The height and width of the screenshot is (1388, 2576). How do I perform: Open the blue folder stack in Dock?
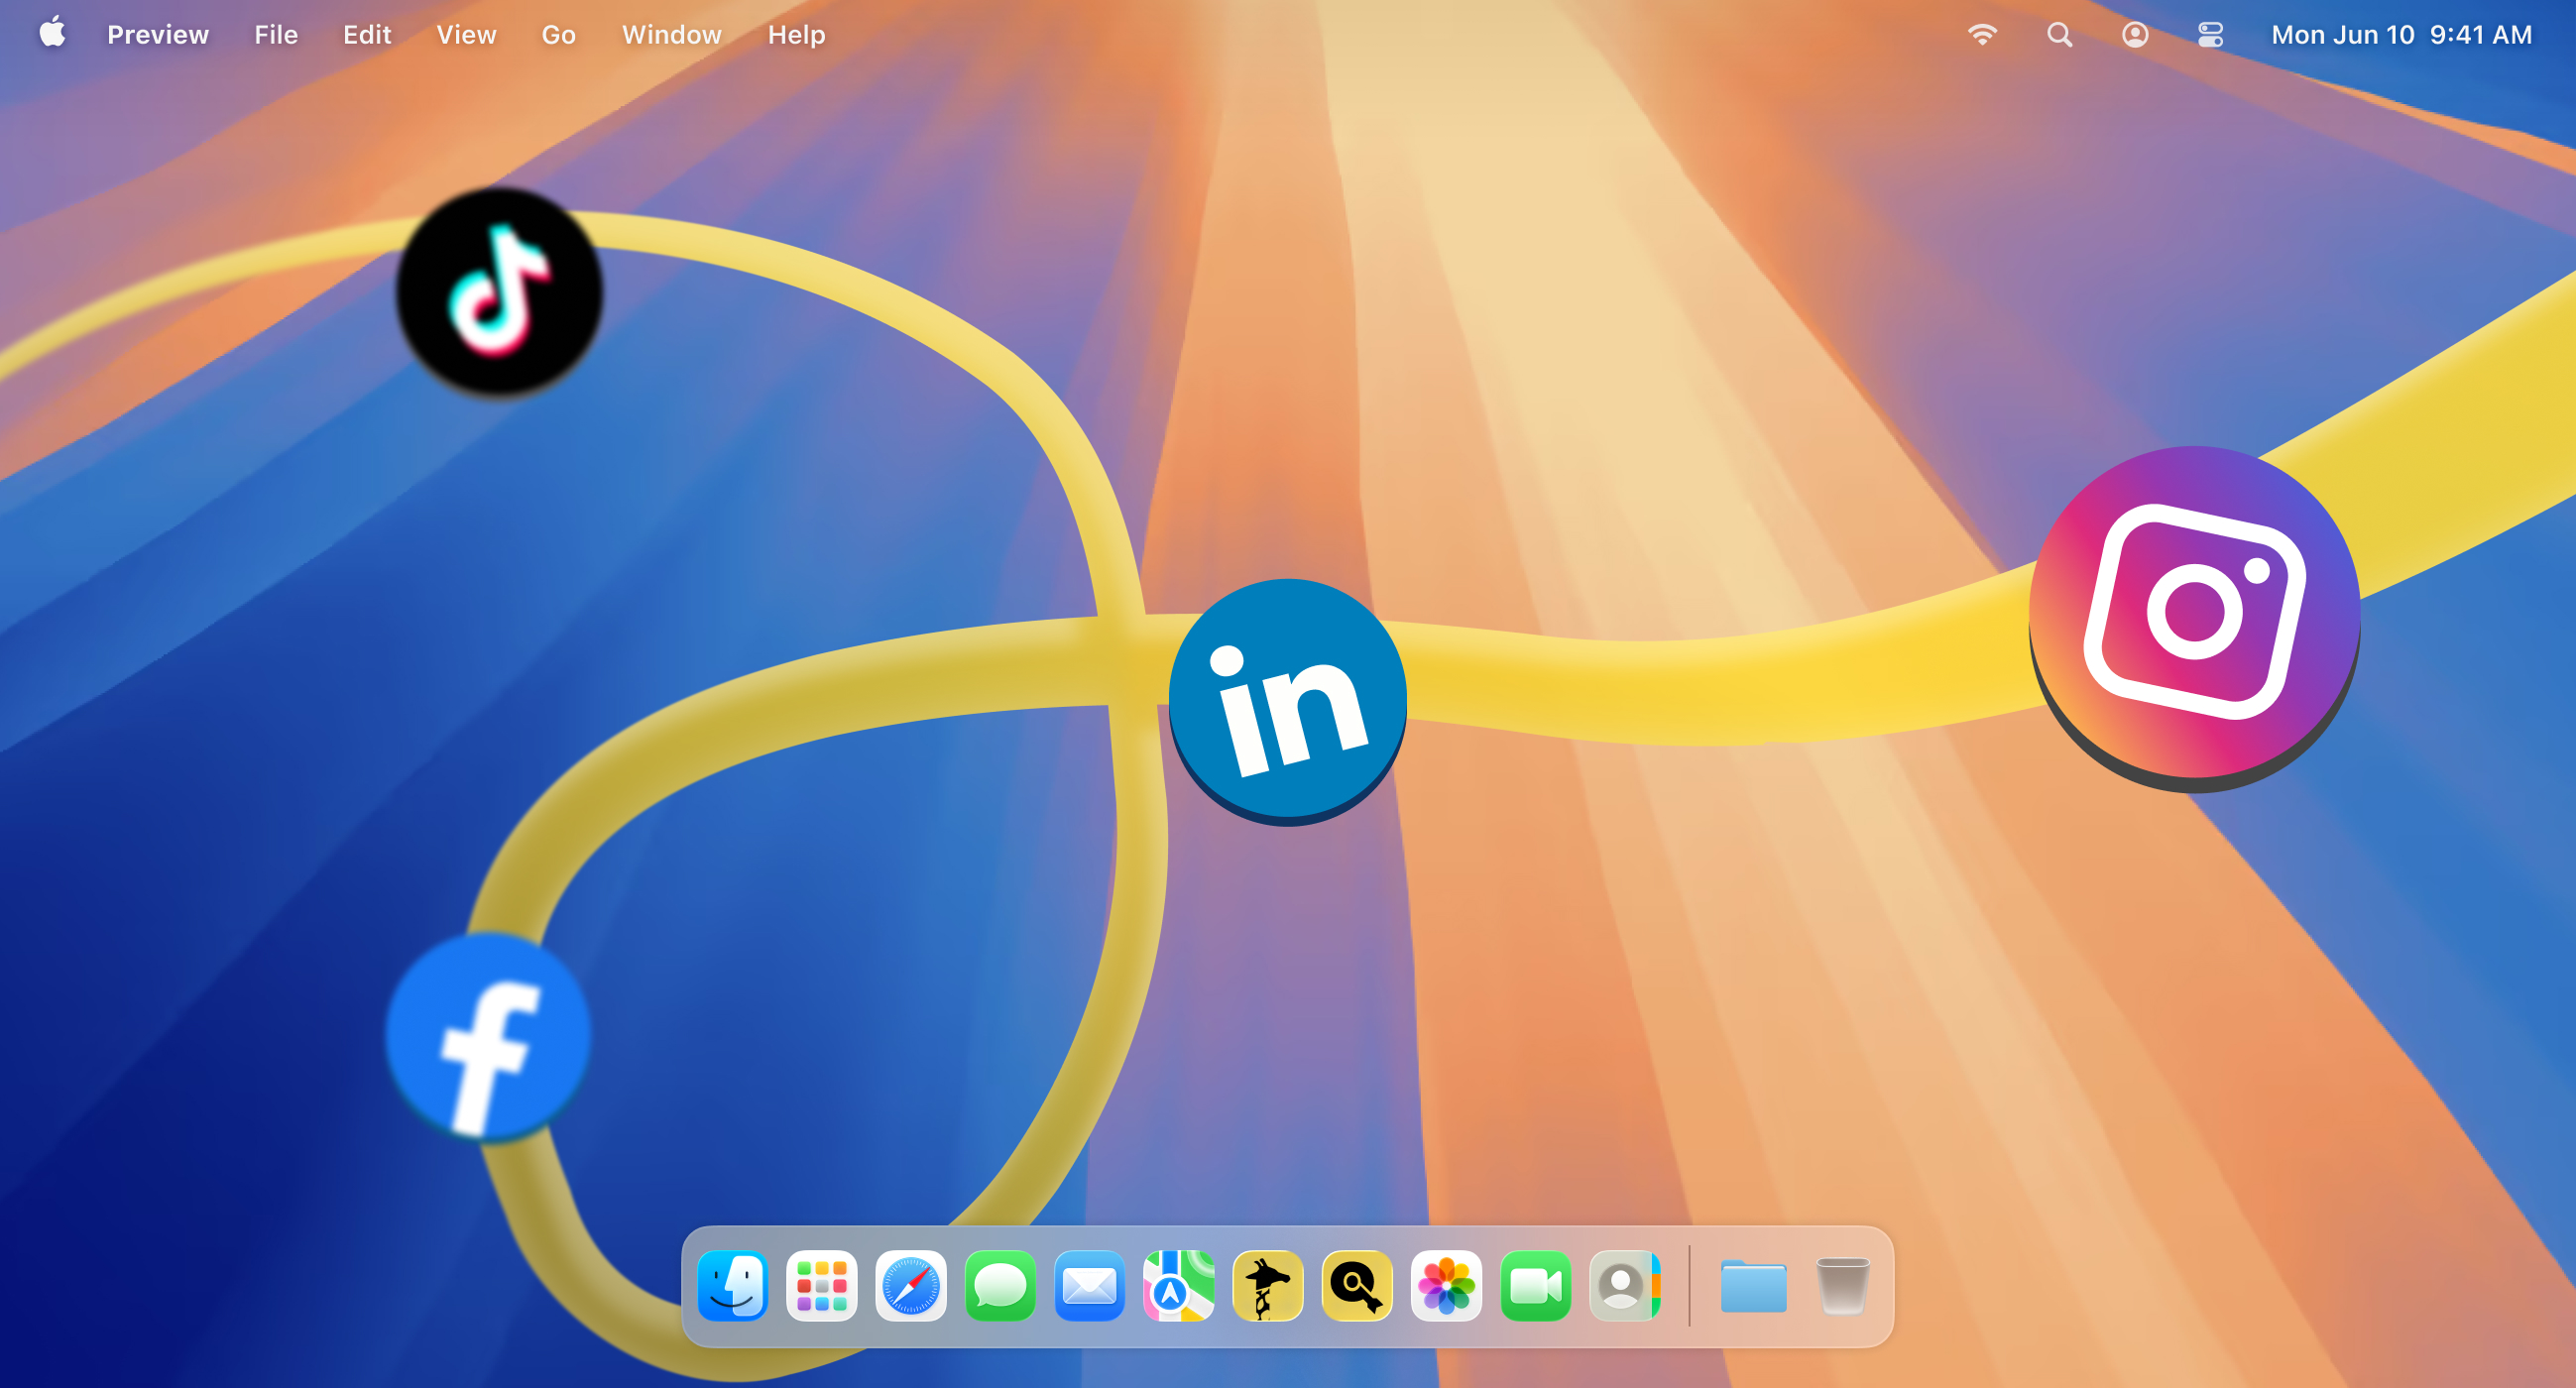pos(1753,1286)
